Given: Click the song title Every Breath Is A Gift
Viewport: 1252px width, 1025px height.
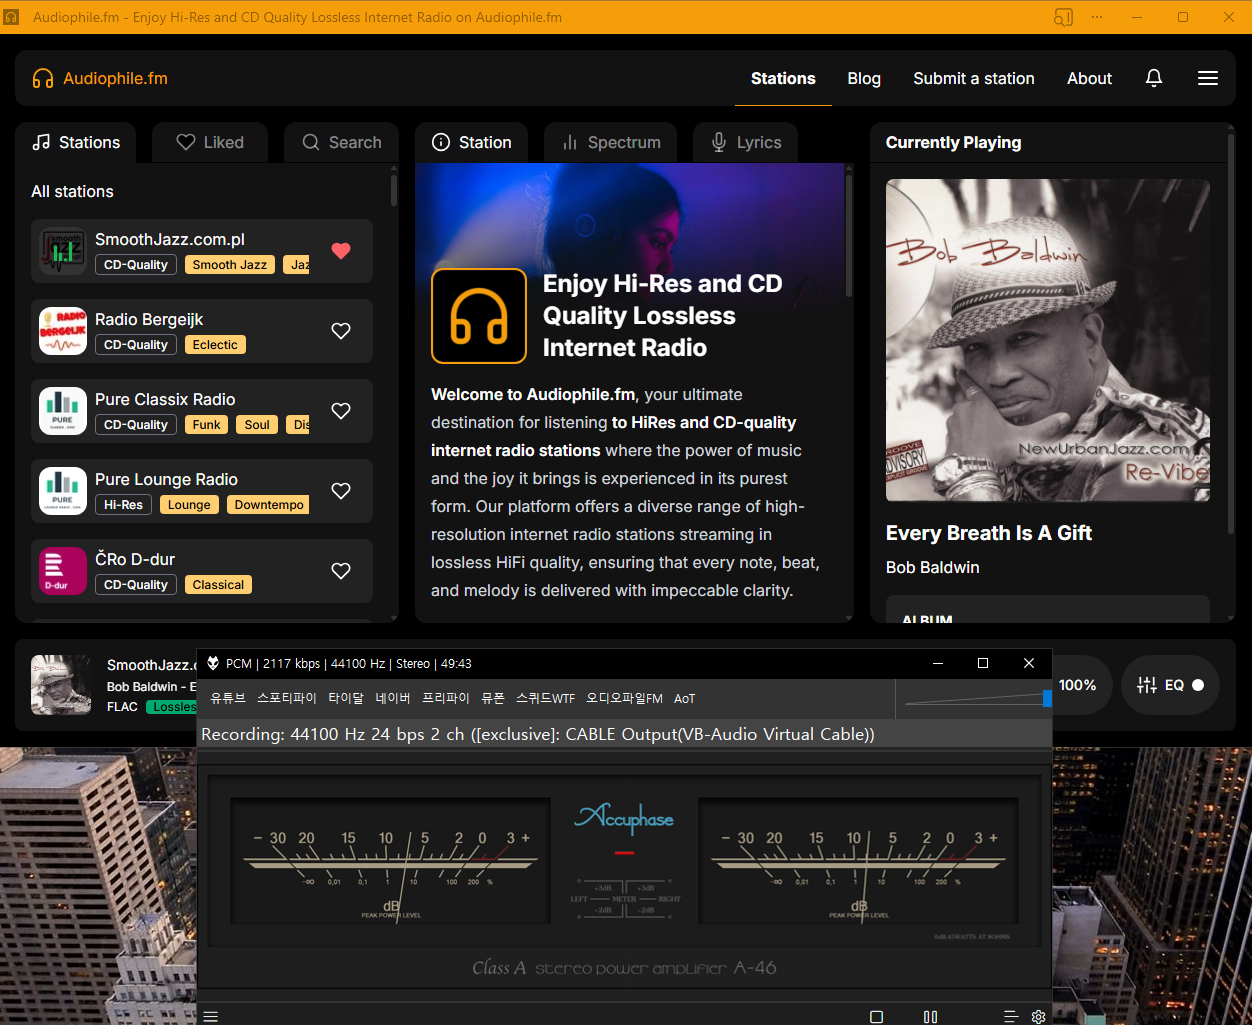Looking at the screenshot, I should 989,533.
